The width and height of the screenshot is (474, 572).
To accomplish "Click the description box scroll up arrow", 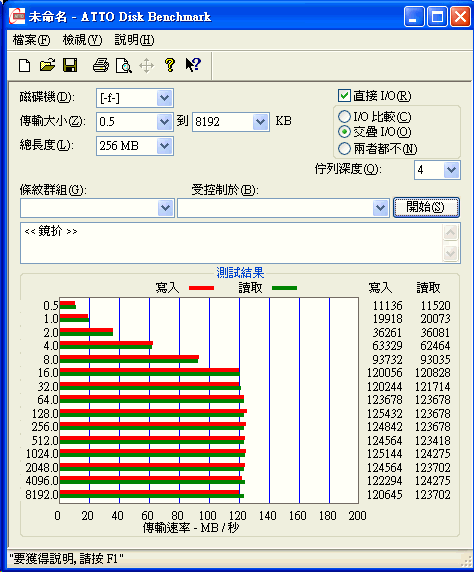I will 451,232.
